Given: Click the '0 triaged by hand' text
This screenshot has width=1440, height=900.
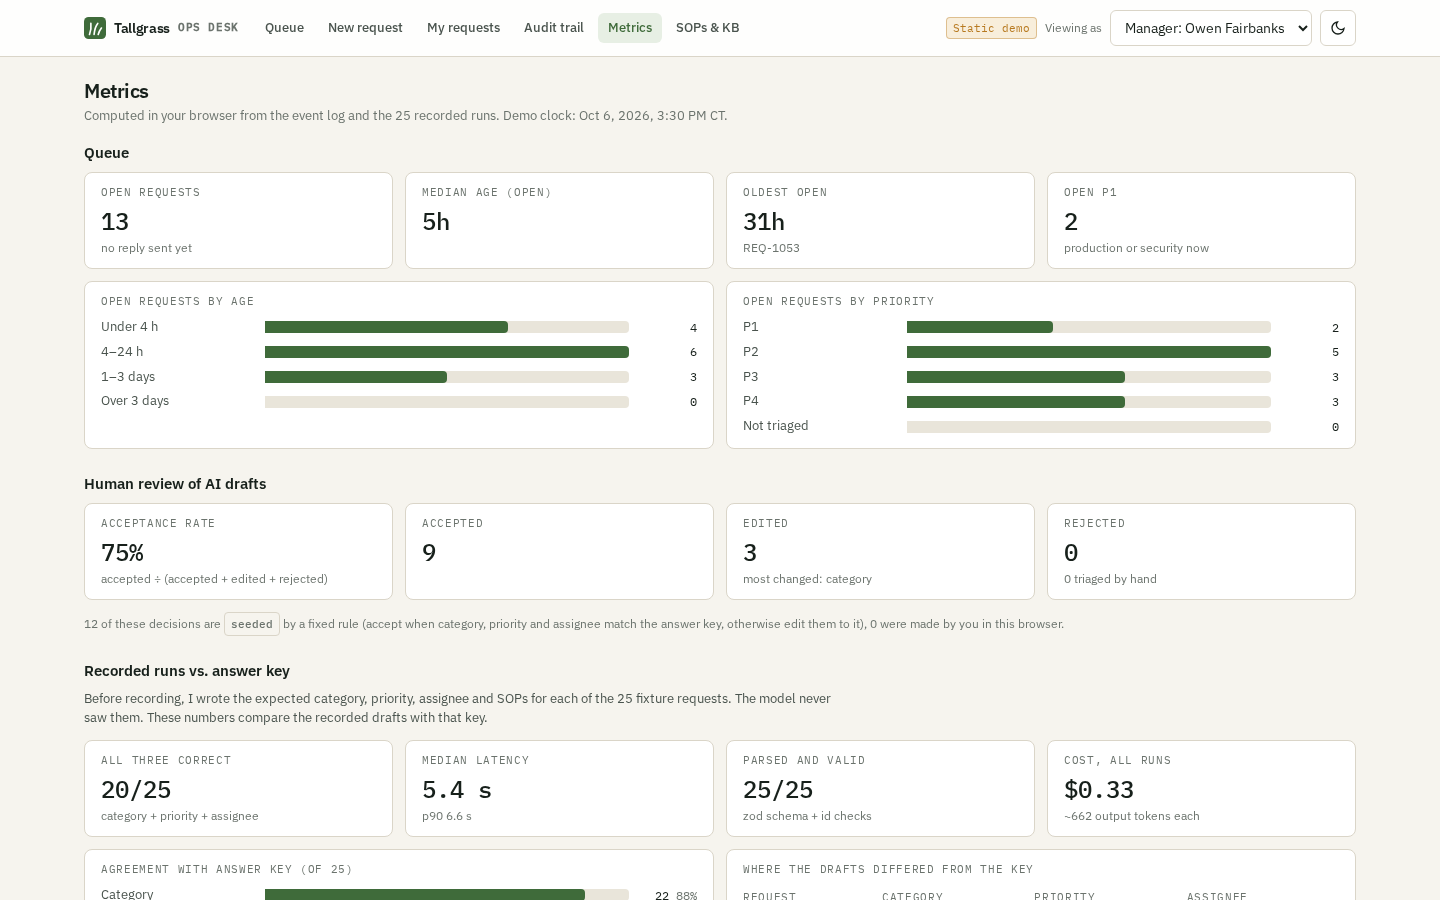Looking at the screenshot, I should (1110, 579).
